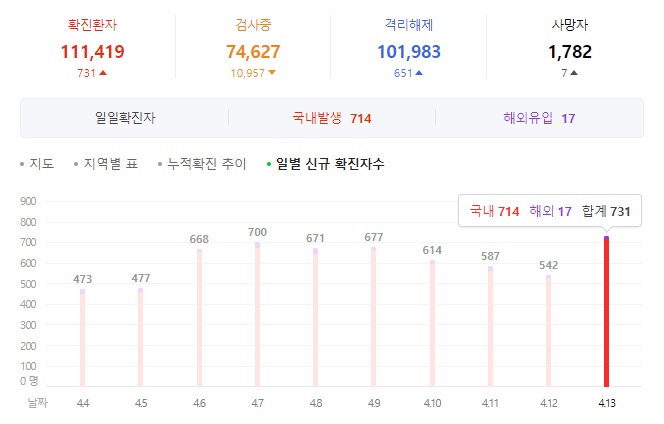Click the 900 y-axis label
The width and height of the screenshot is (664, 424).
(28, 201)
